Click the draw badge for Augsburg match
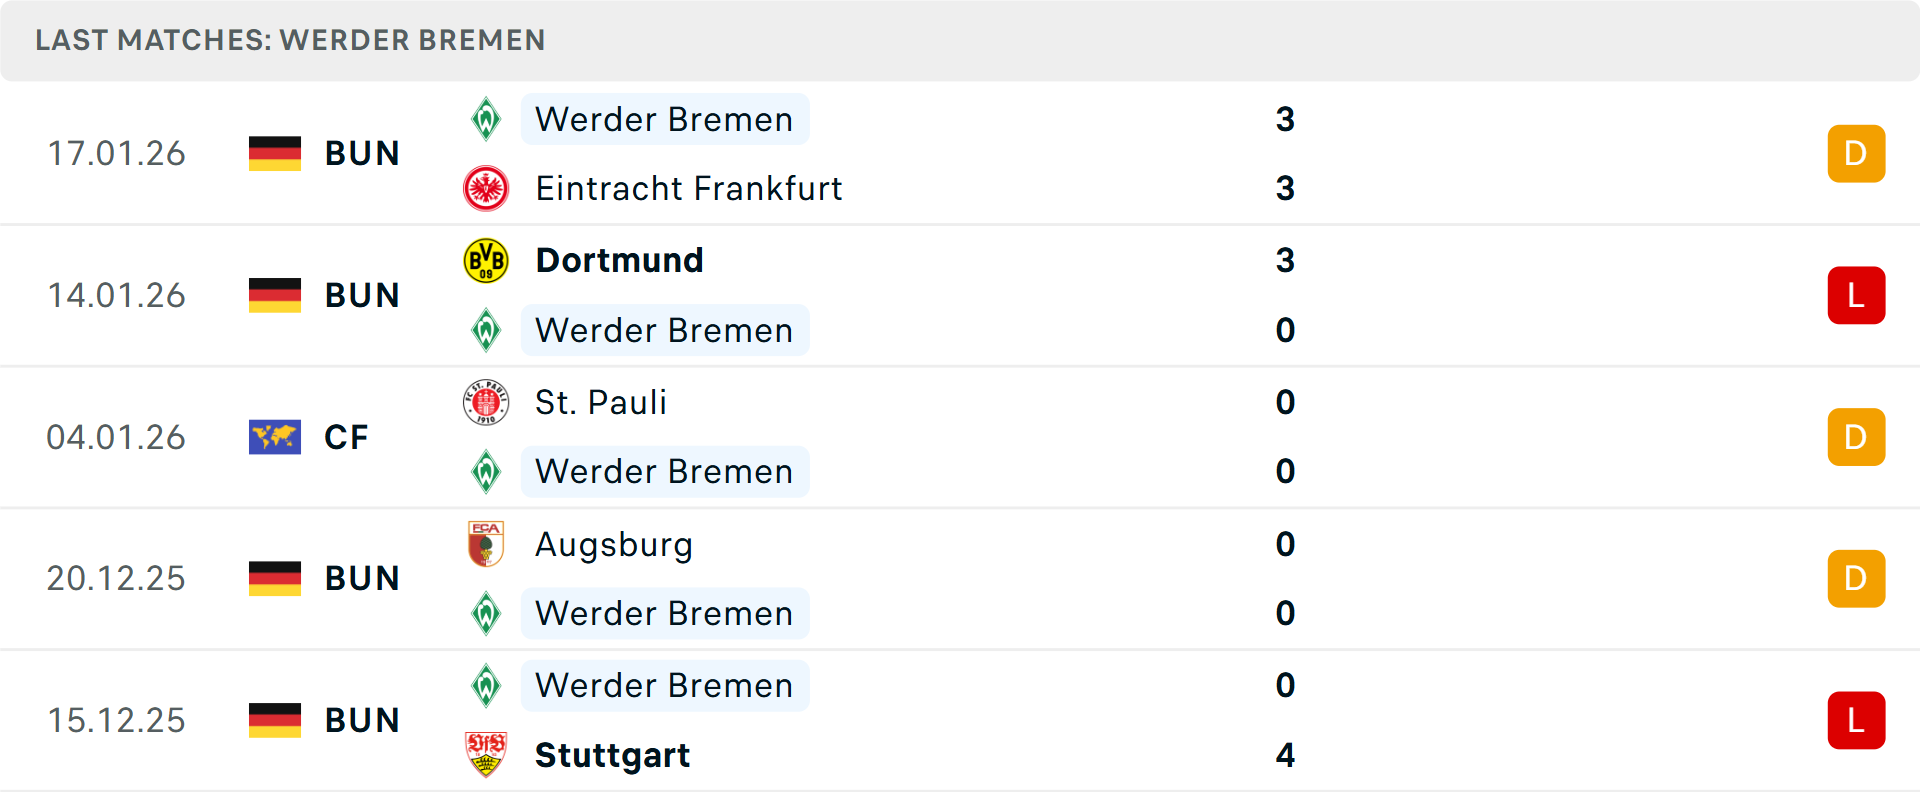The height and width of the screenshot is (792, 1920). tap(1856, 578)
